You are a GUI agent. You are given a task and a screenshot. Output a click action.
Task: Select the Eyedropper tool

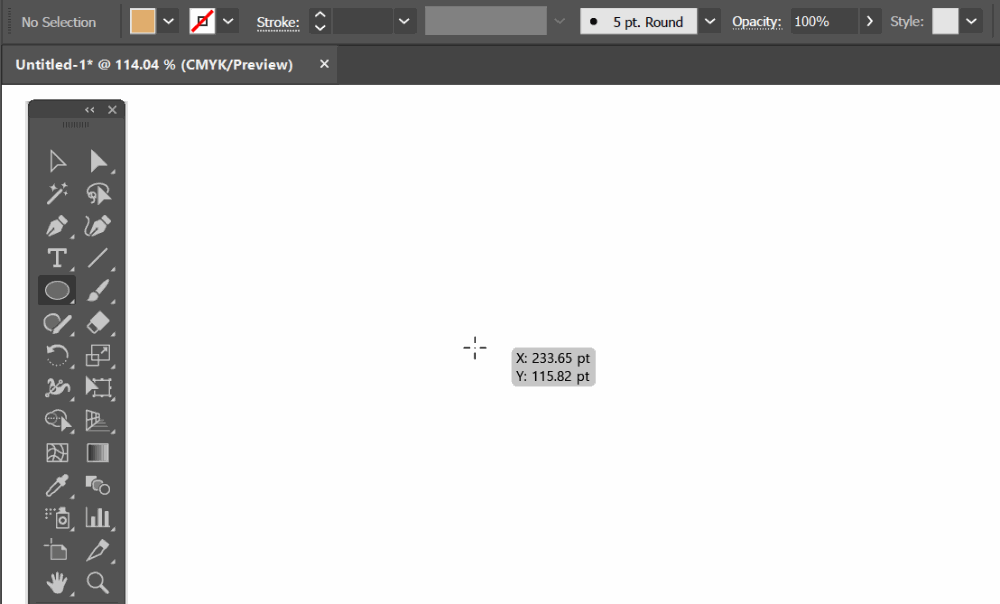57,485
